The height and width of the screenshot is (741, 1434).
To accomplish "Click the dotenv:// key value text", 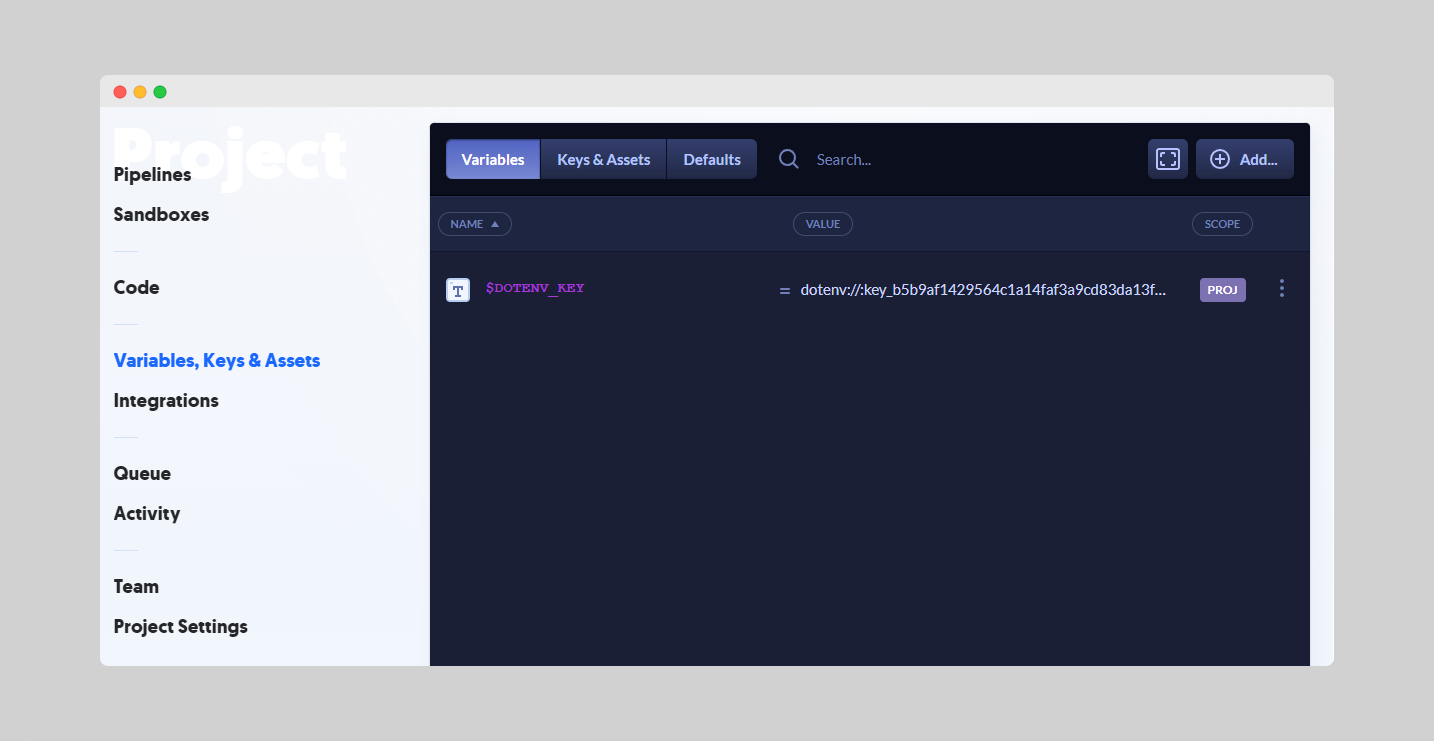I will point(983,290).
